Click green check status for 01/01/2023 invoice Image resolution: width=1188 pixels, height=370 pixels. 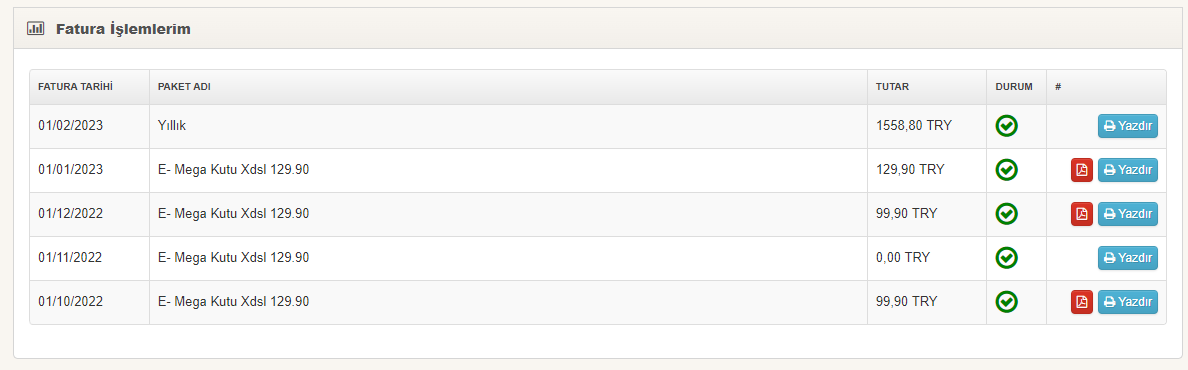pos(1006,170)
